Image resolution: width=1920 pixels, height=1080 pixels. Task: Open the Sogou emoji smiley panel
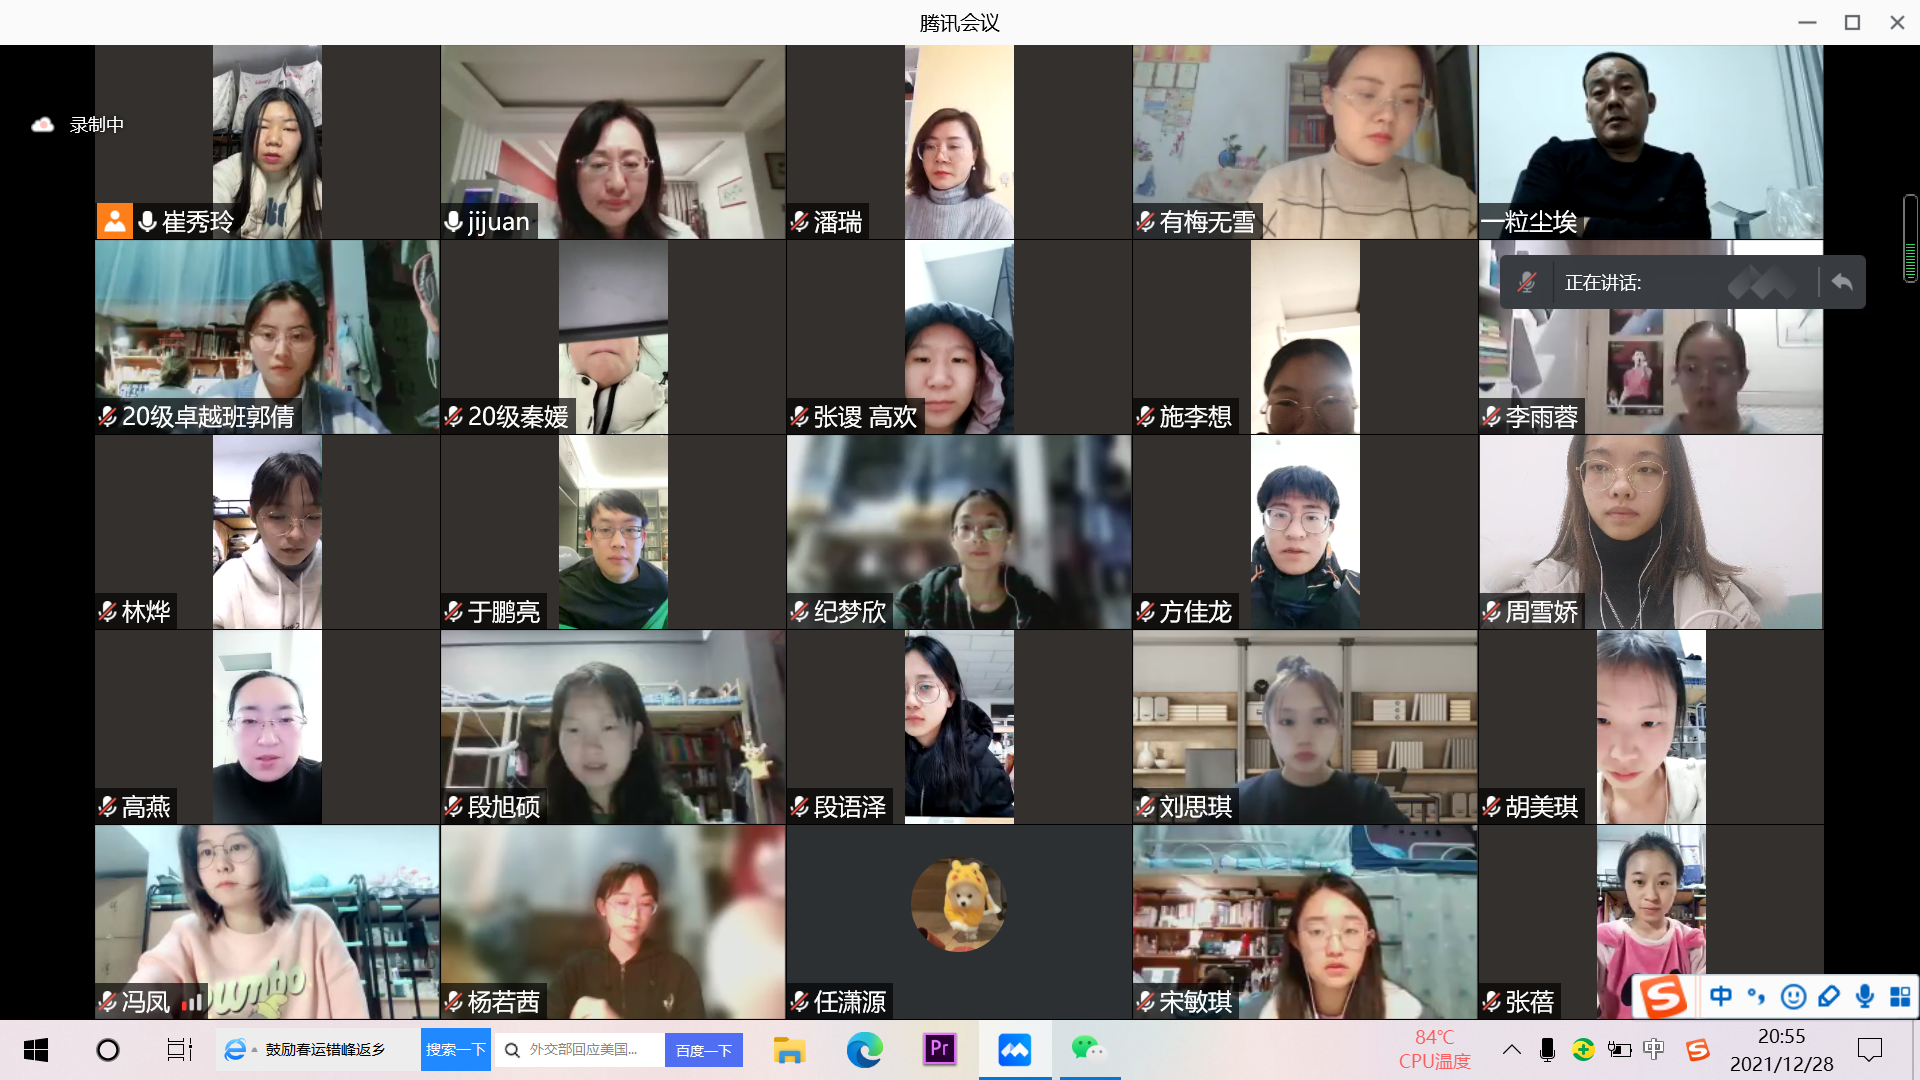point(1793,996)
